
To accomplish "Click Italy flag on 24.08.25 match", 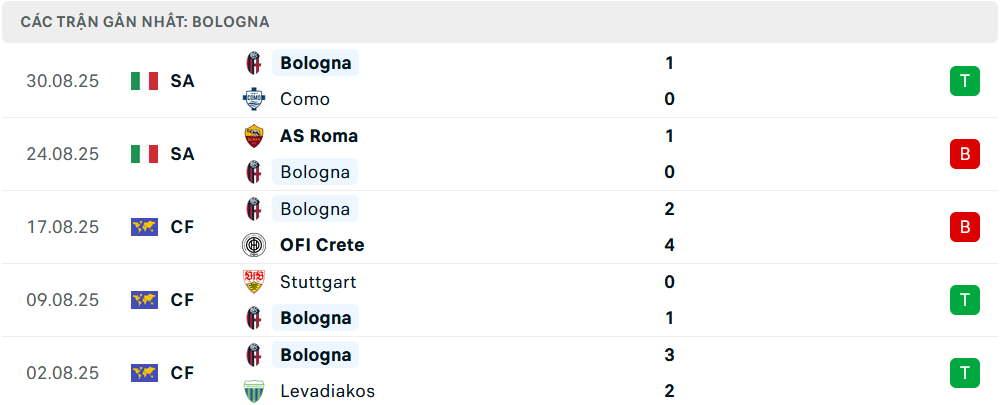I will point(144,154).
